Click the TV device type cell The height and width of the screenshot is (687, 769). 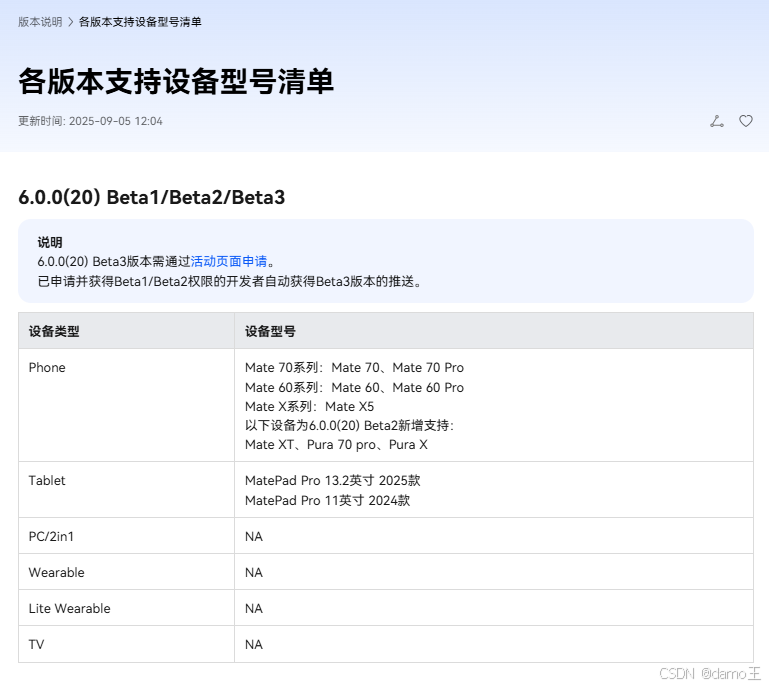point(126,644)
